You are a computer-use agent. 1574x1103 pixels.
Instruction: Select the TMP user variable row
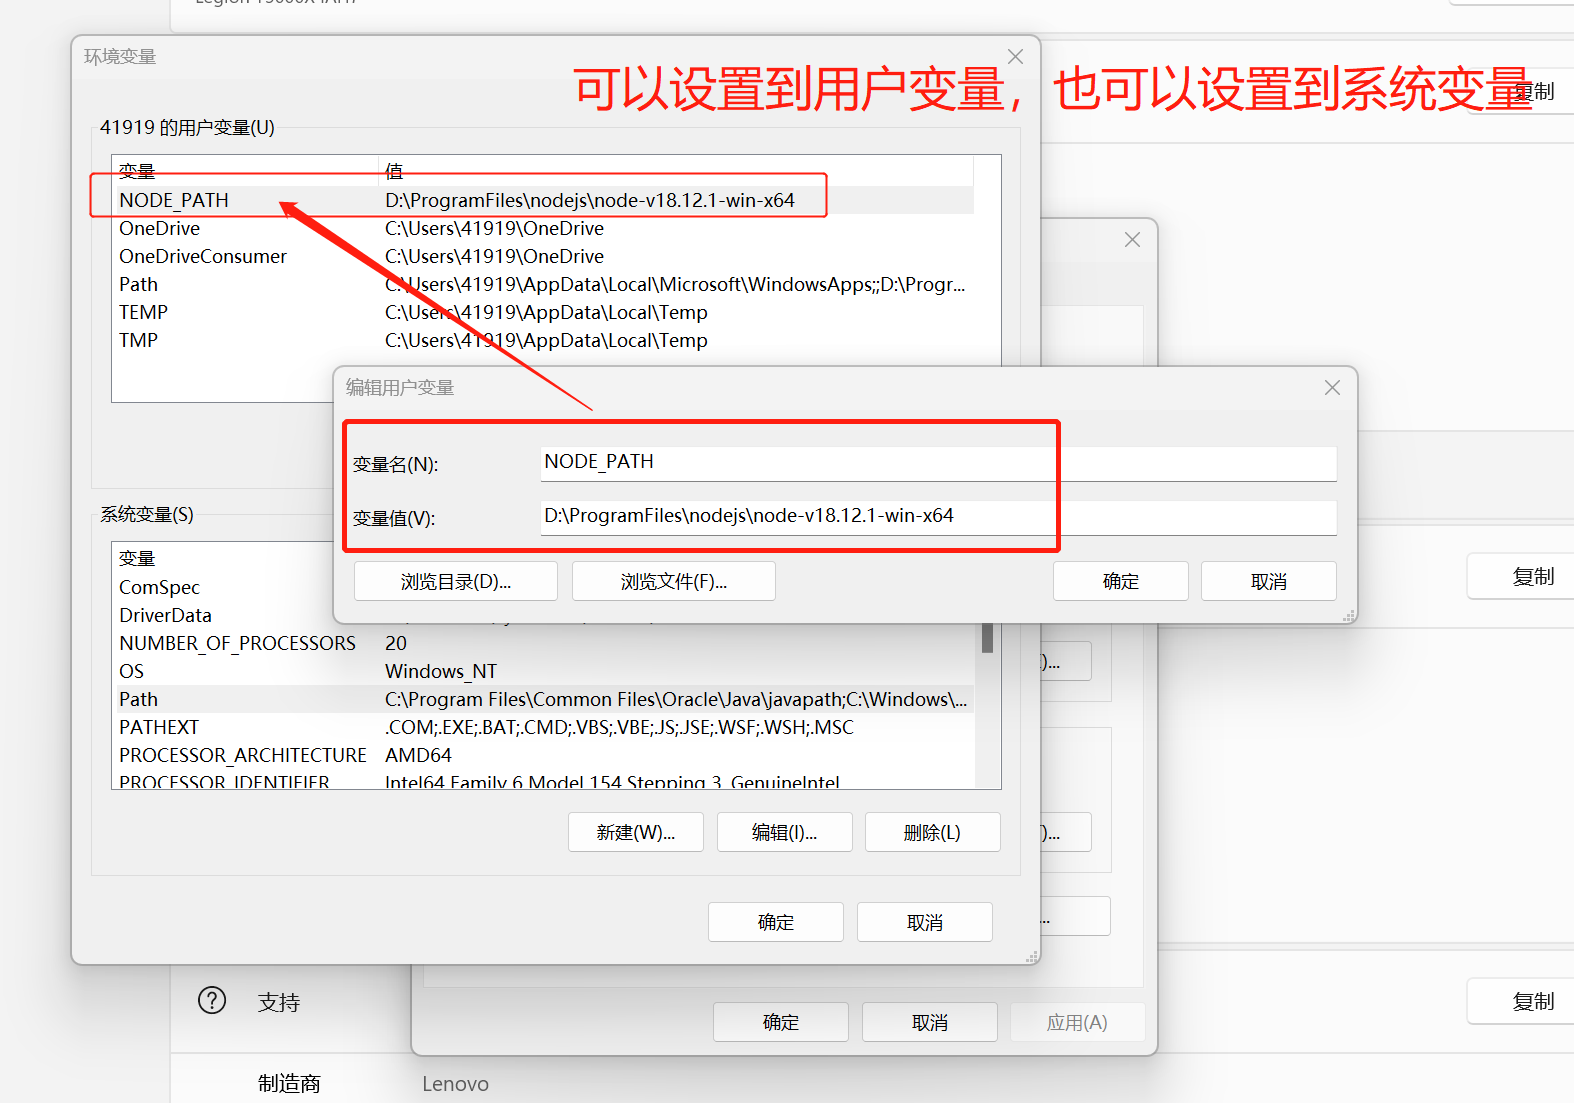coord(545,340)
